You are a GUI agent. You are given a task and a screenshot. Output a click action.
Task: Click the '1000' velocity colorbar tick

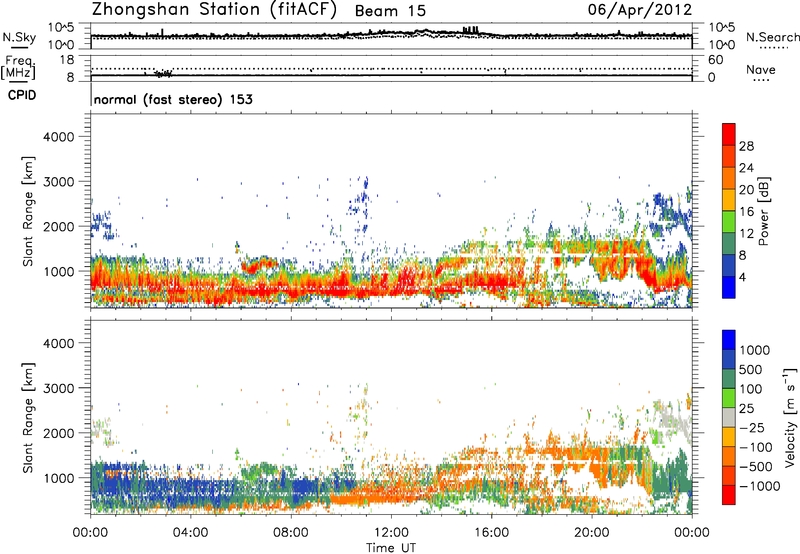(755, 350)
